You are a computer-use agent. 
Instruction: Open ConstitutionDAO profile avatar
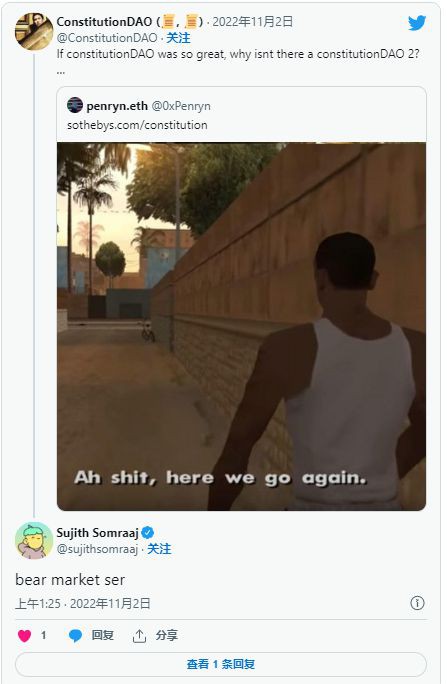[34, 31]
